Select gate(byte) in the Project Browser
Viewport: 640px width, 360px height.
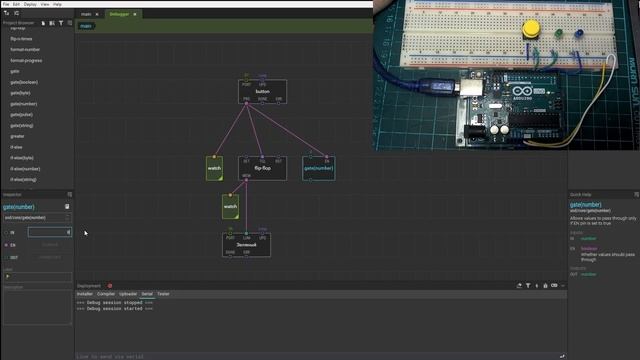tap(20, 93)
